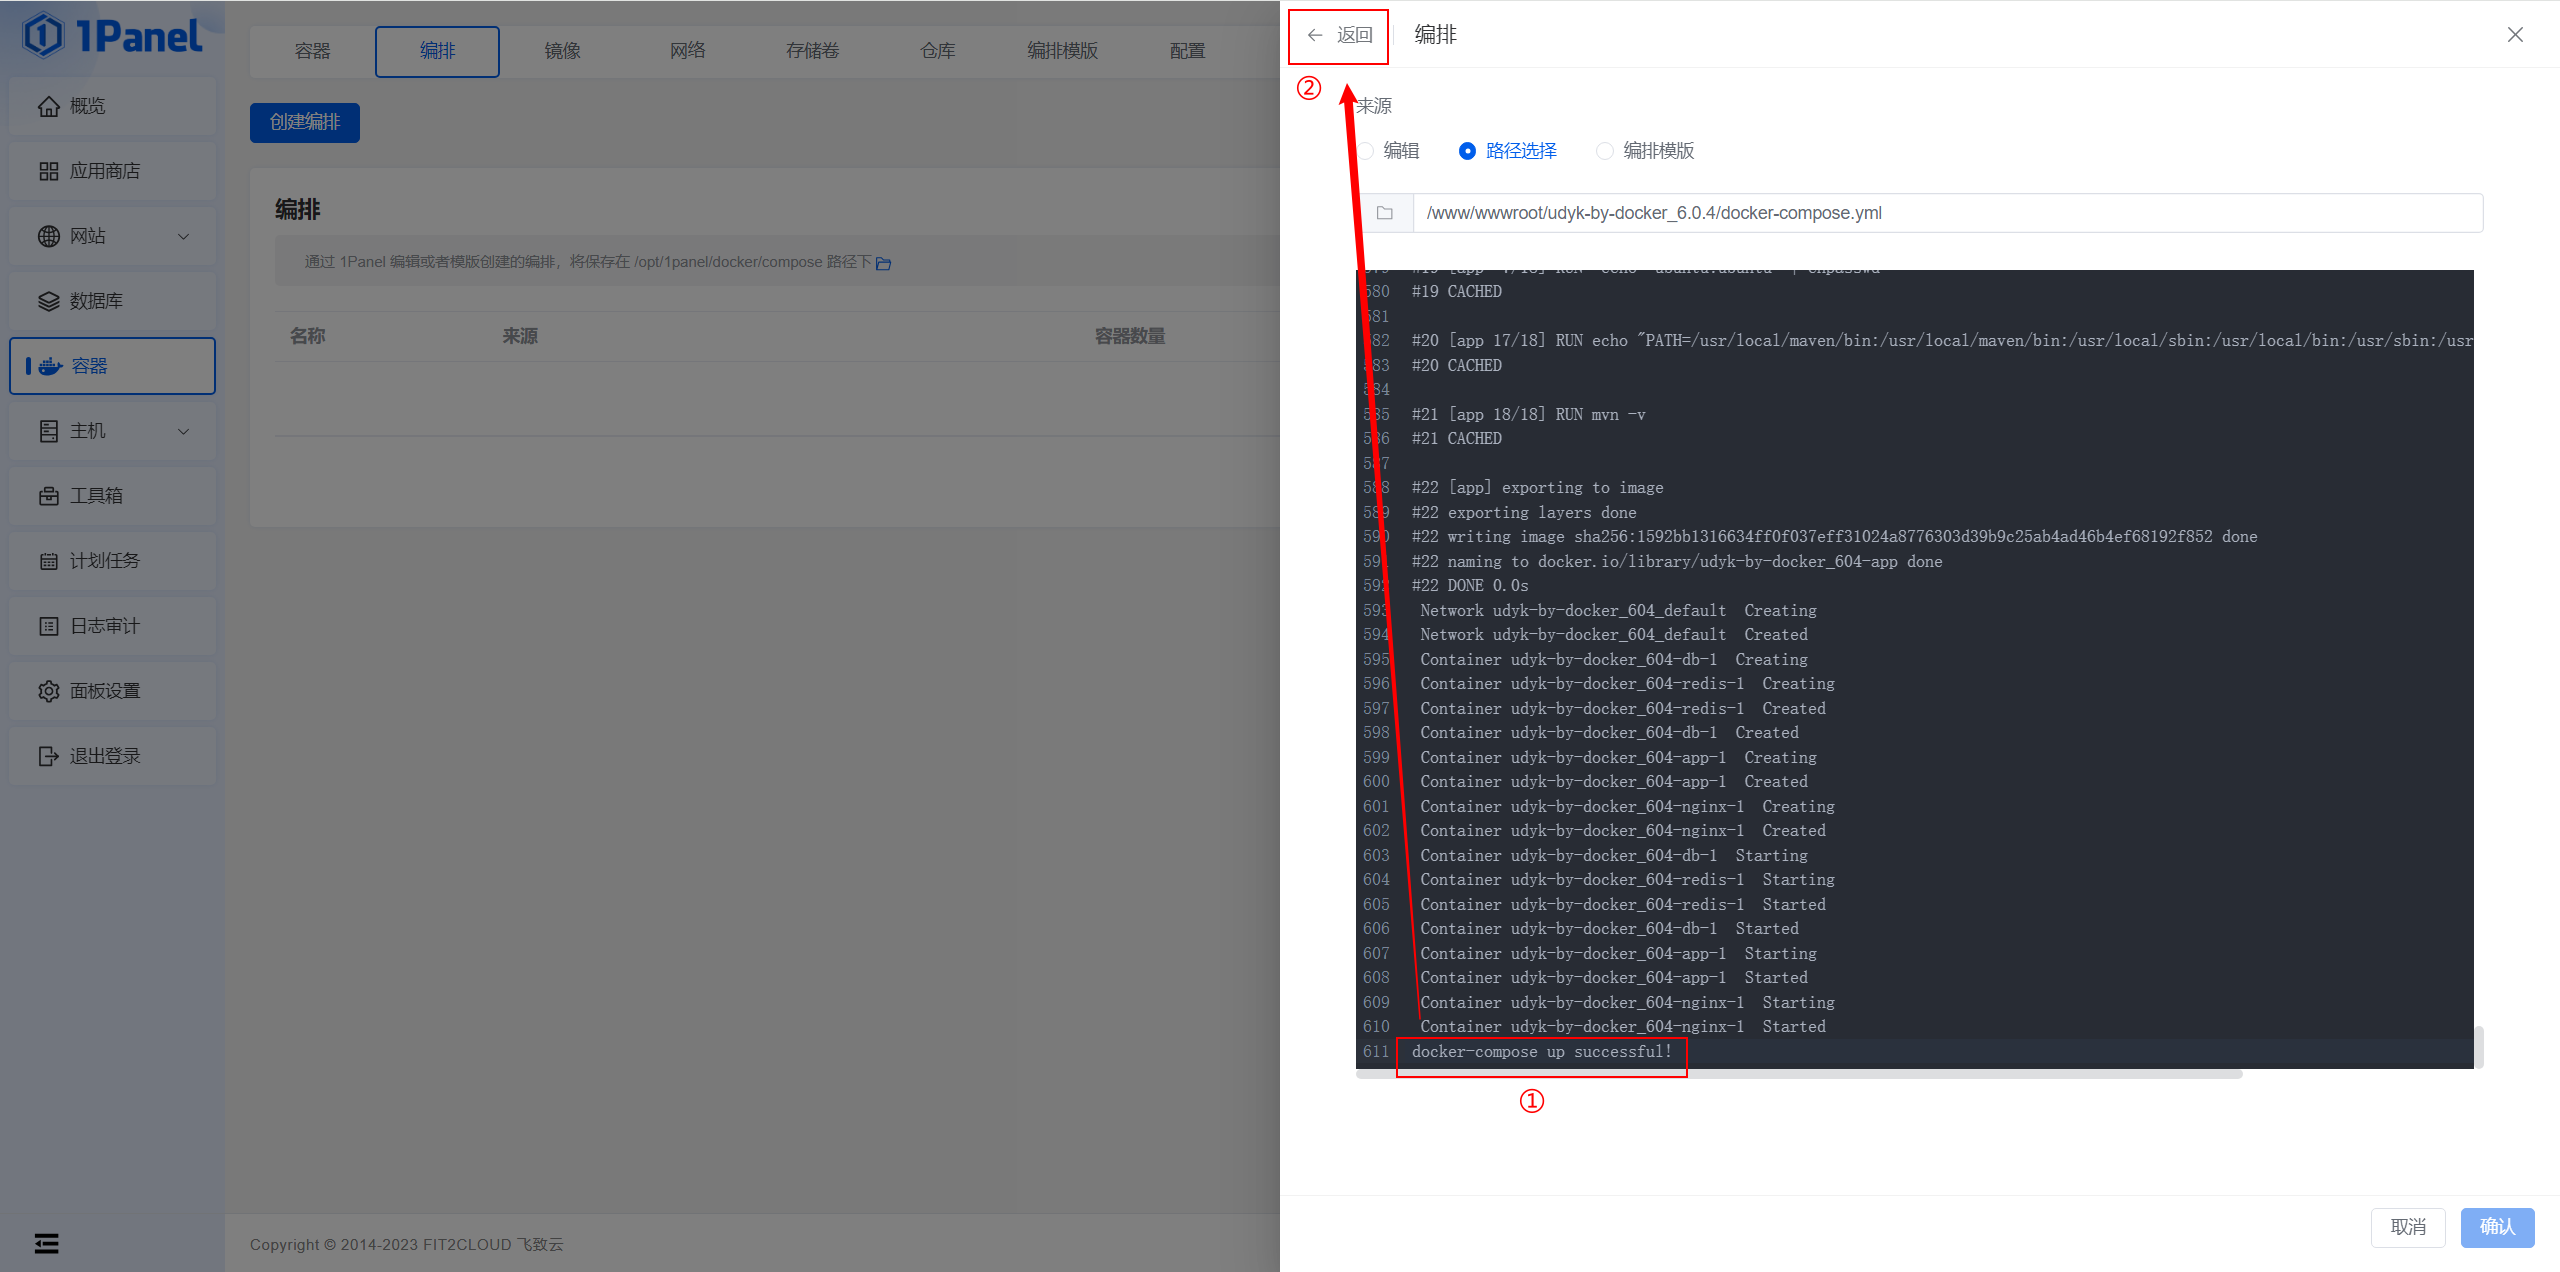
Task: Click the home icon beside 概览
Action: point(48,106)
